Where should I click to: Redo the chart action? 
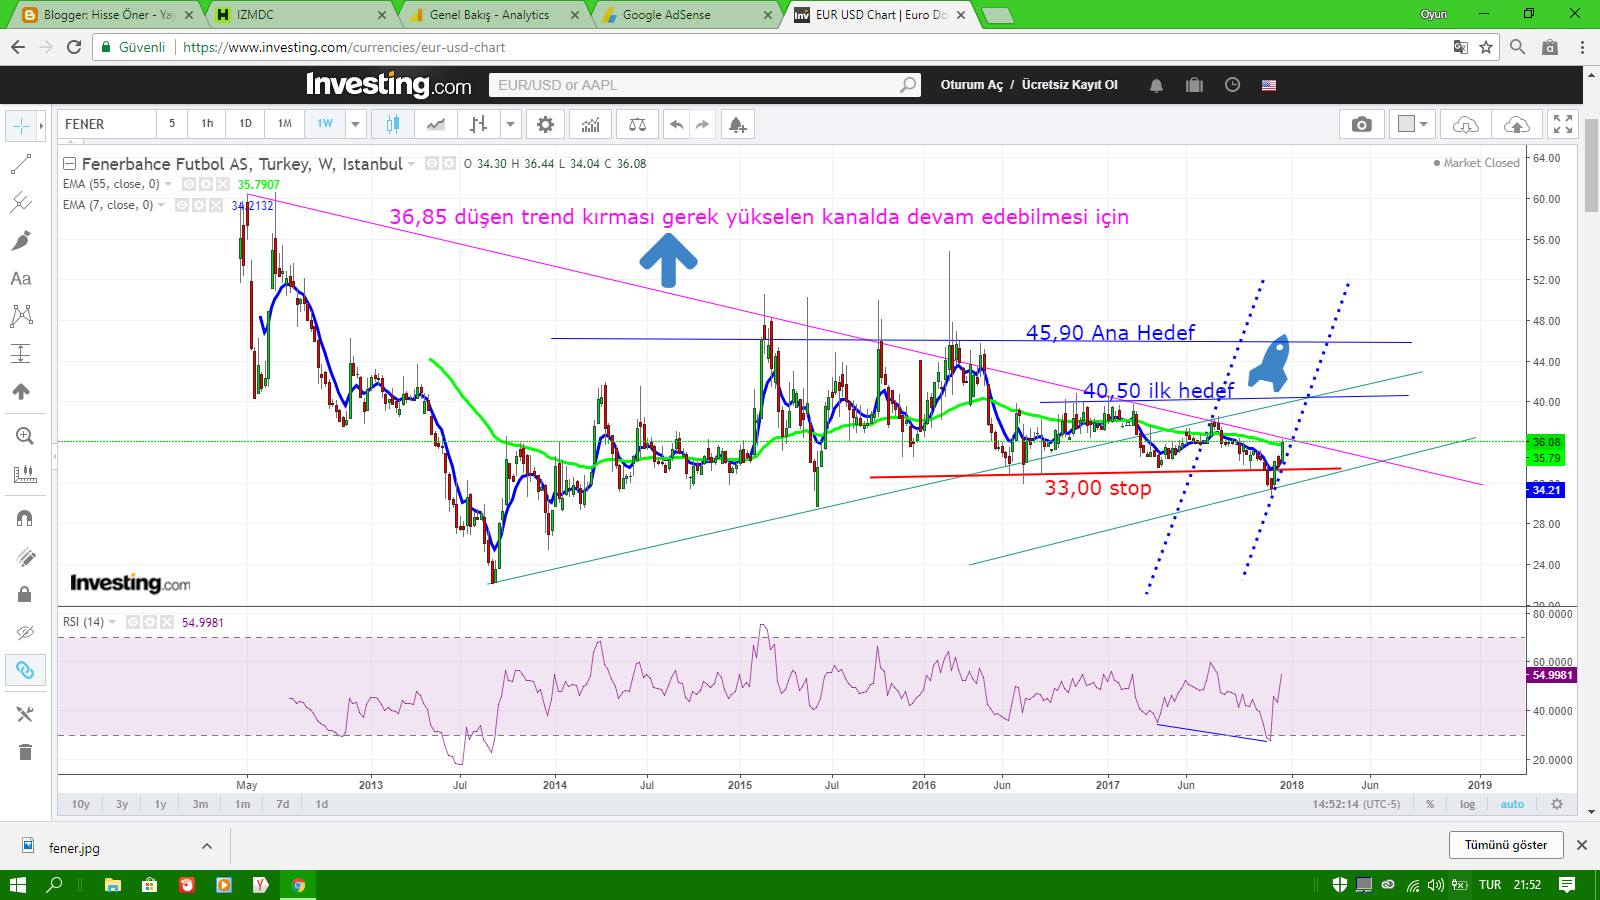[x=702, y=124]
